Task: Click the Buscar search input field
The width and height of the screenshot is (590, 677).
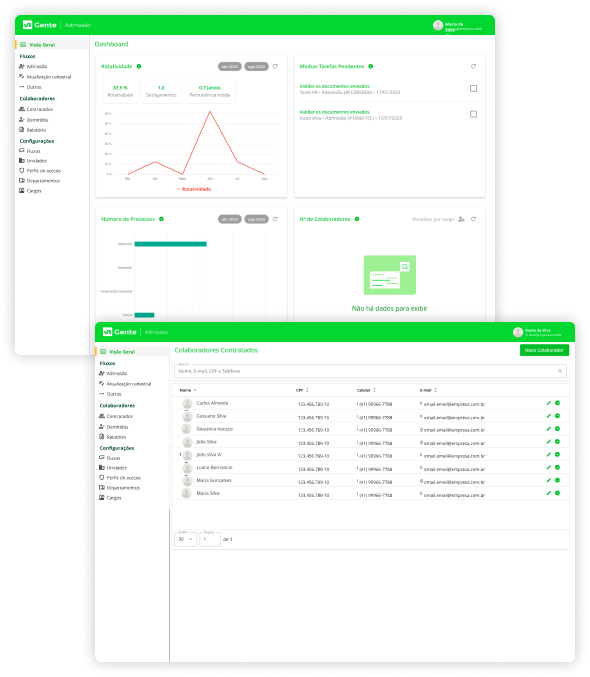Action: point(370,371)
